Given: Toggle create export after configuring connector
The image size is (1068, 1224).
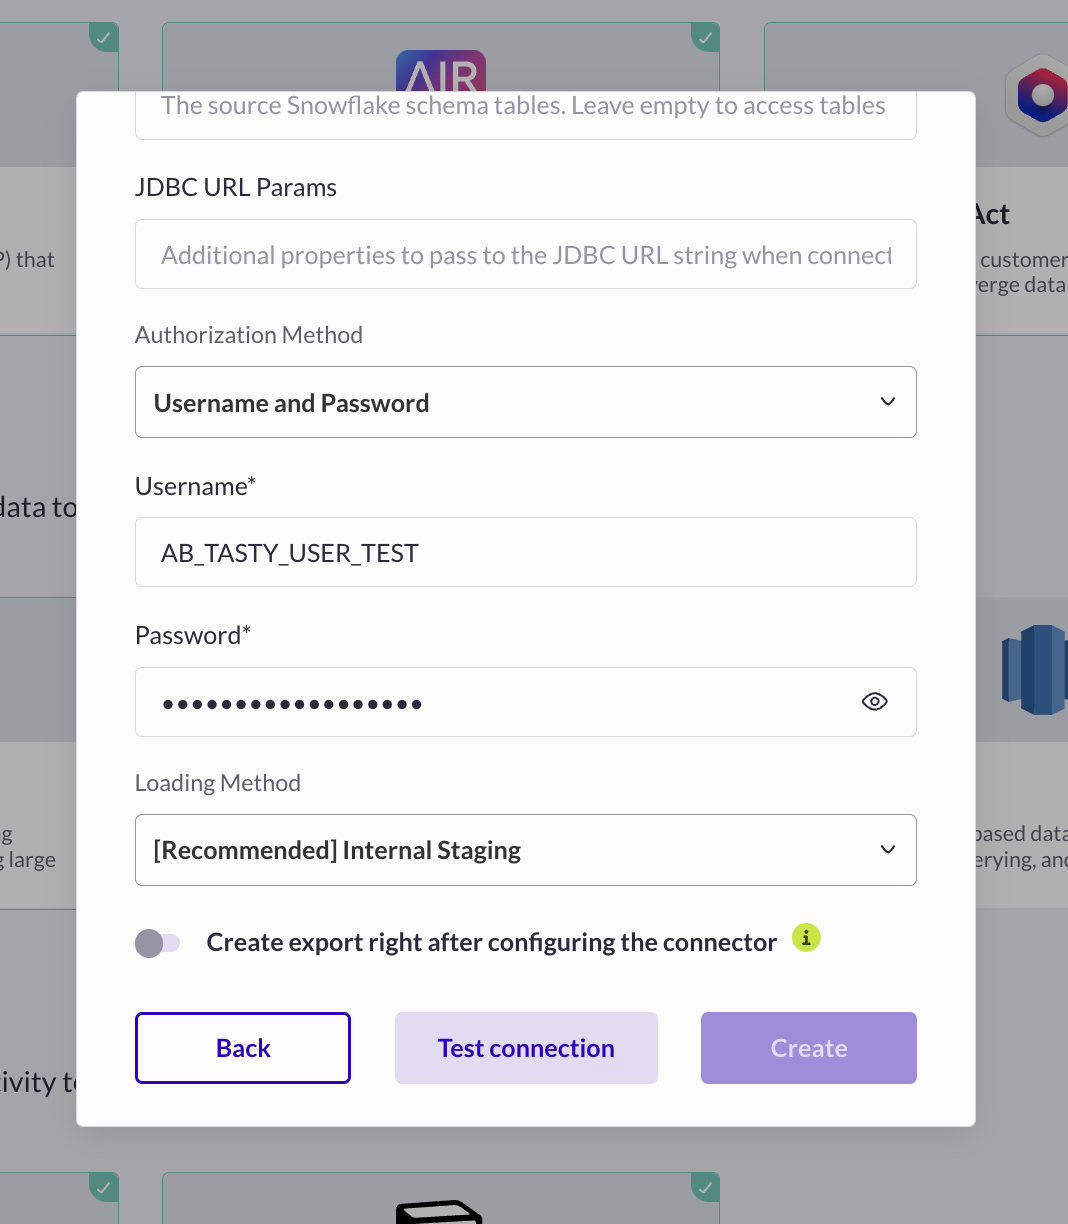Looking at the screenshot, I should coord(158,943).
